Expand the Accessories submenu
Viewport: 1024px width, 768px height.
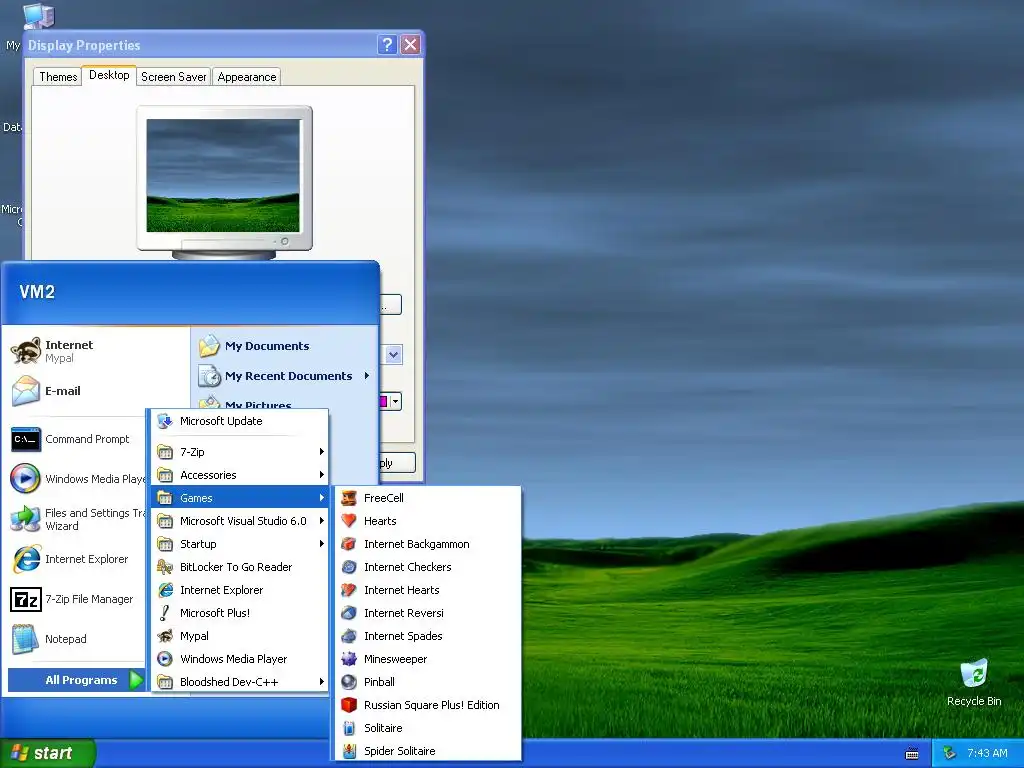point(240,475)
